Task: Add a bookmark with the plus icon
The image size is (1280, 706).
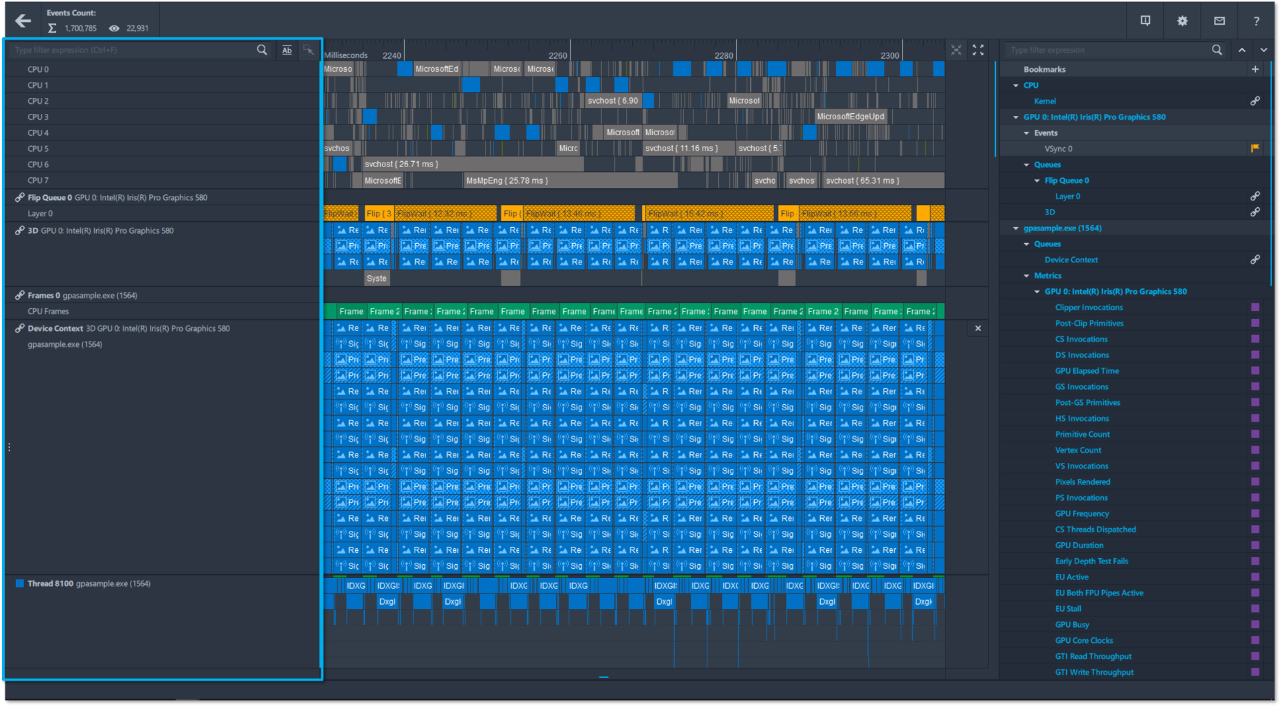Action: coord(1255,69)
